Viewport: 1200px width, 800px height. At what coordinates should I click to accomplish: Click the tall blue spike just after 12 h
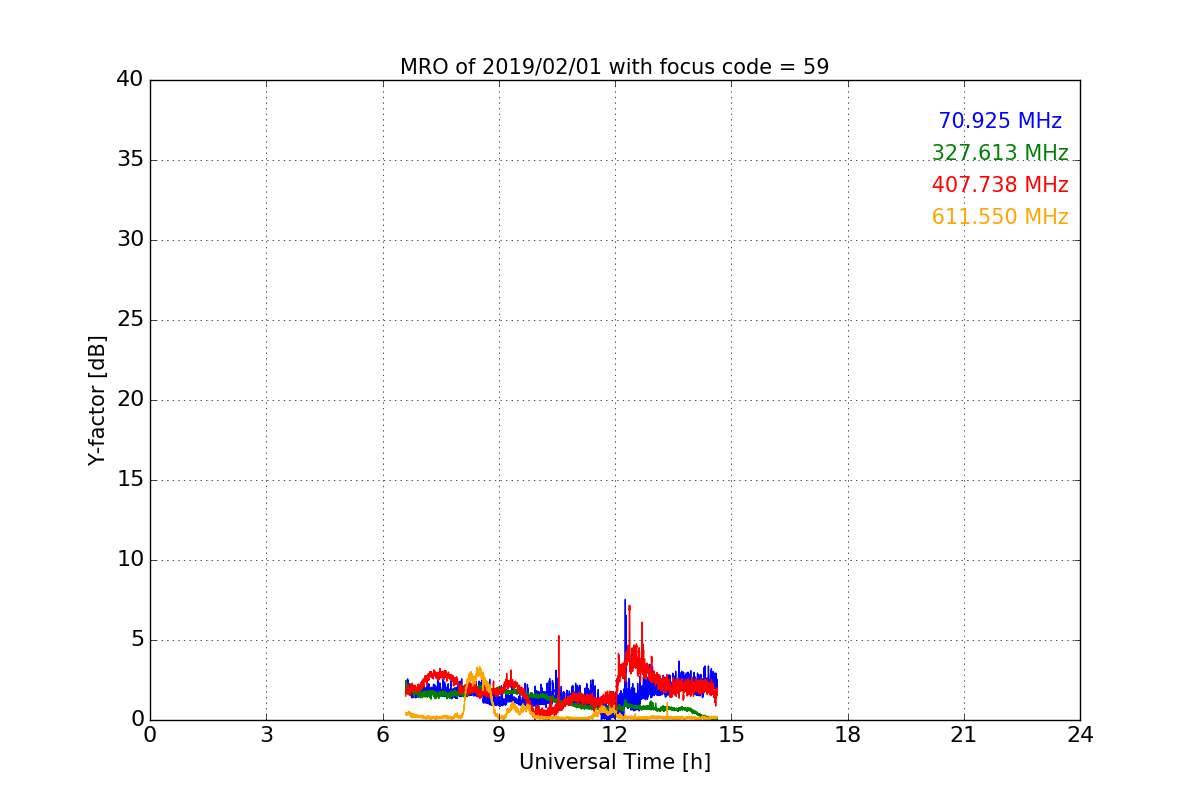(x=625, y=630)
